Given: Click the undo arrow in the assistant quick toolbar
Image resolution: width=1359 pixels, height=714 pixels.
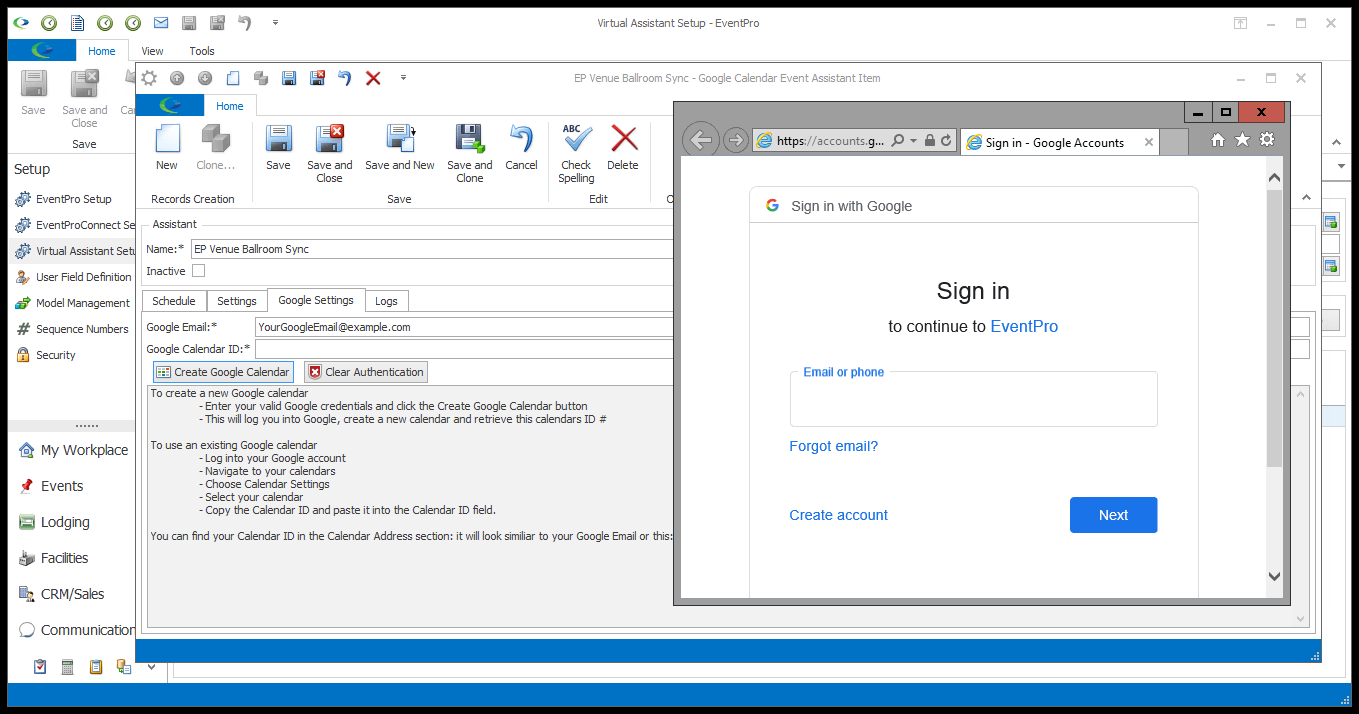Looking at the screenshot, I should click(345, 78).
